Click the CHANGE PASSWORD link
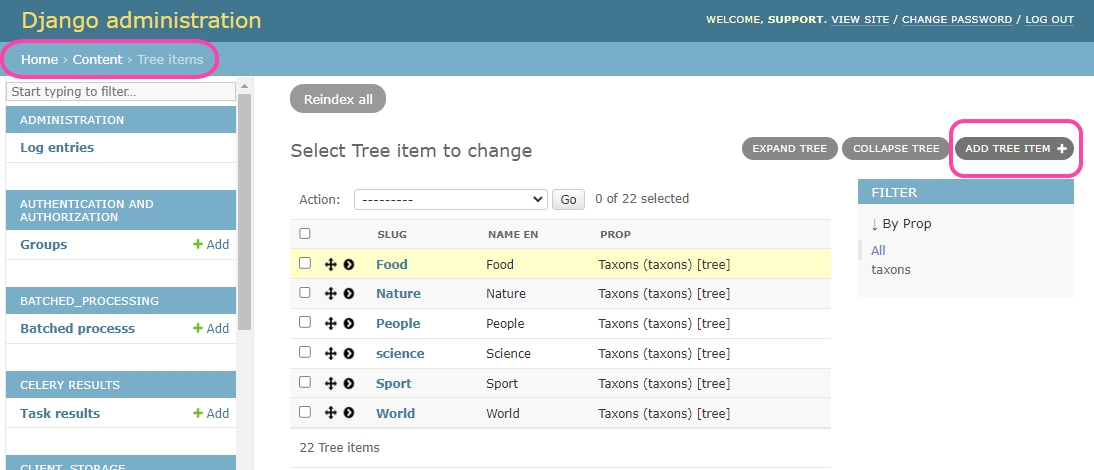1094x470 pixels. 957,20
